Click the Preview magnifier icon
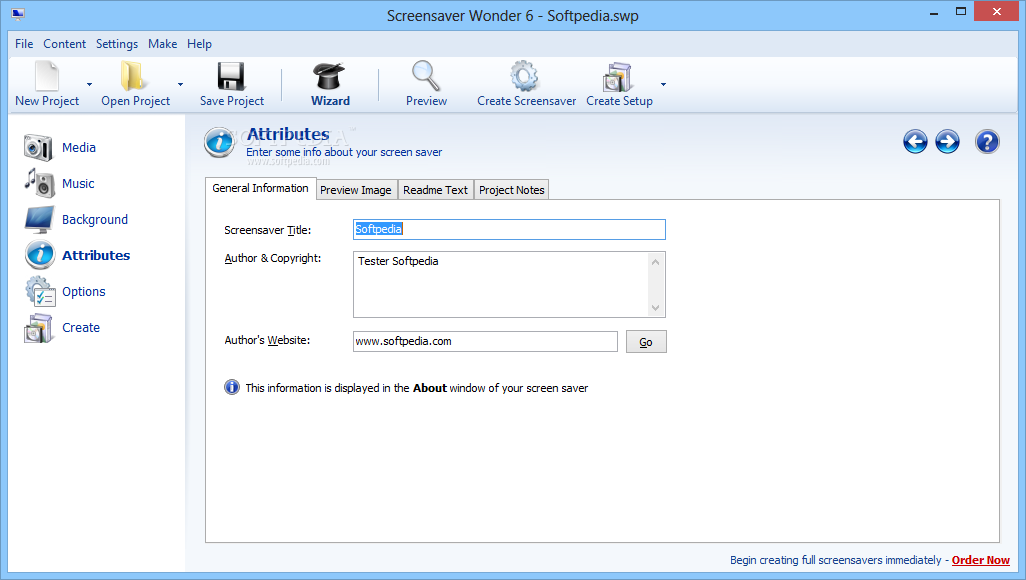 click(x=426, y=76)
